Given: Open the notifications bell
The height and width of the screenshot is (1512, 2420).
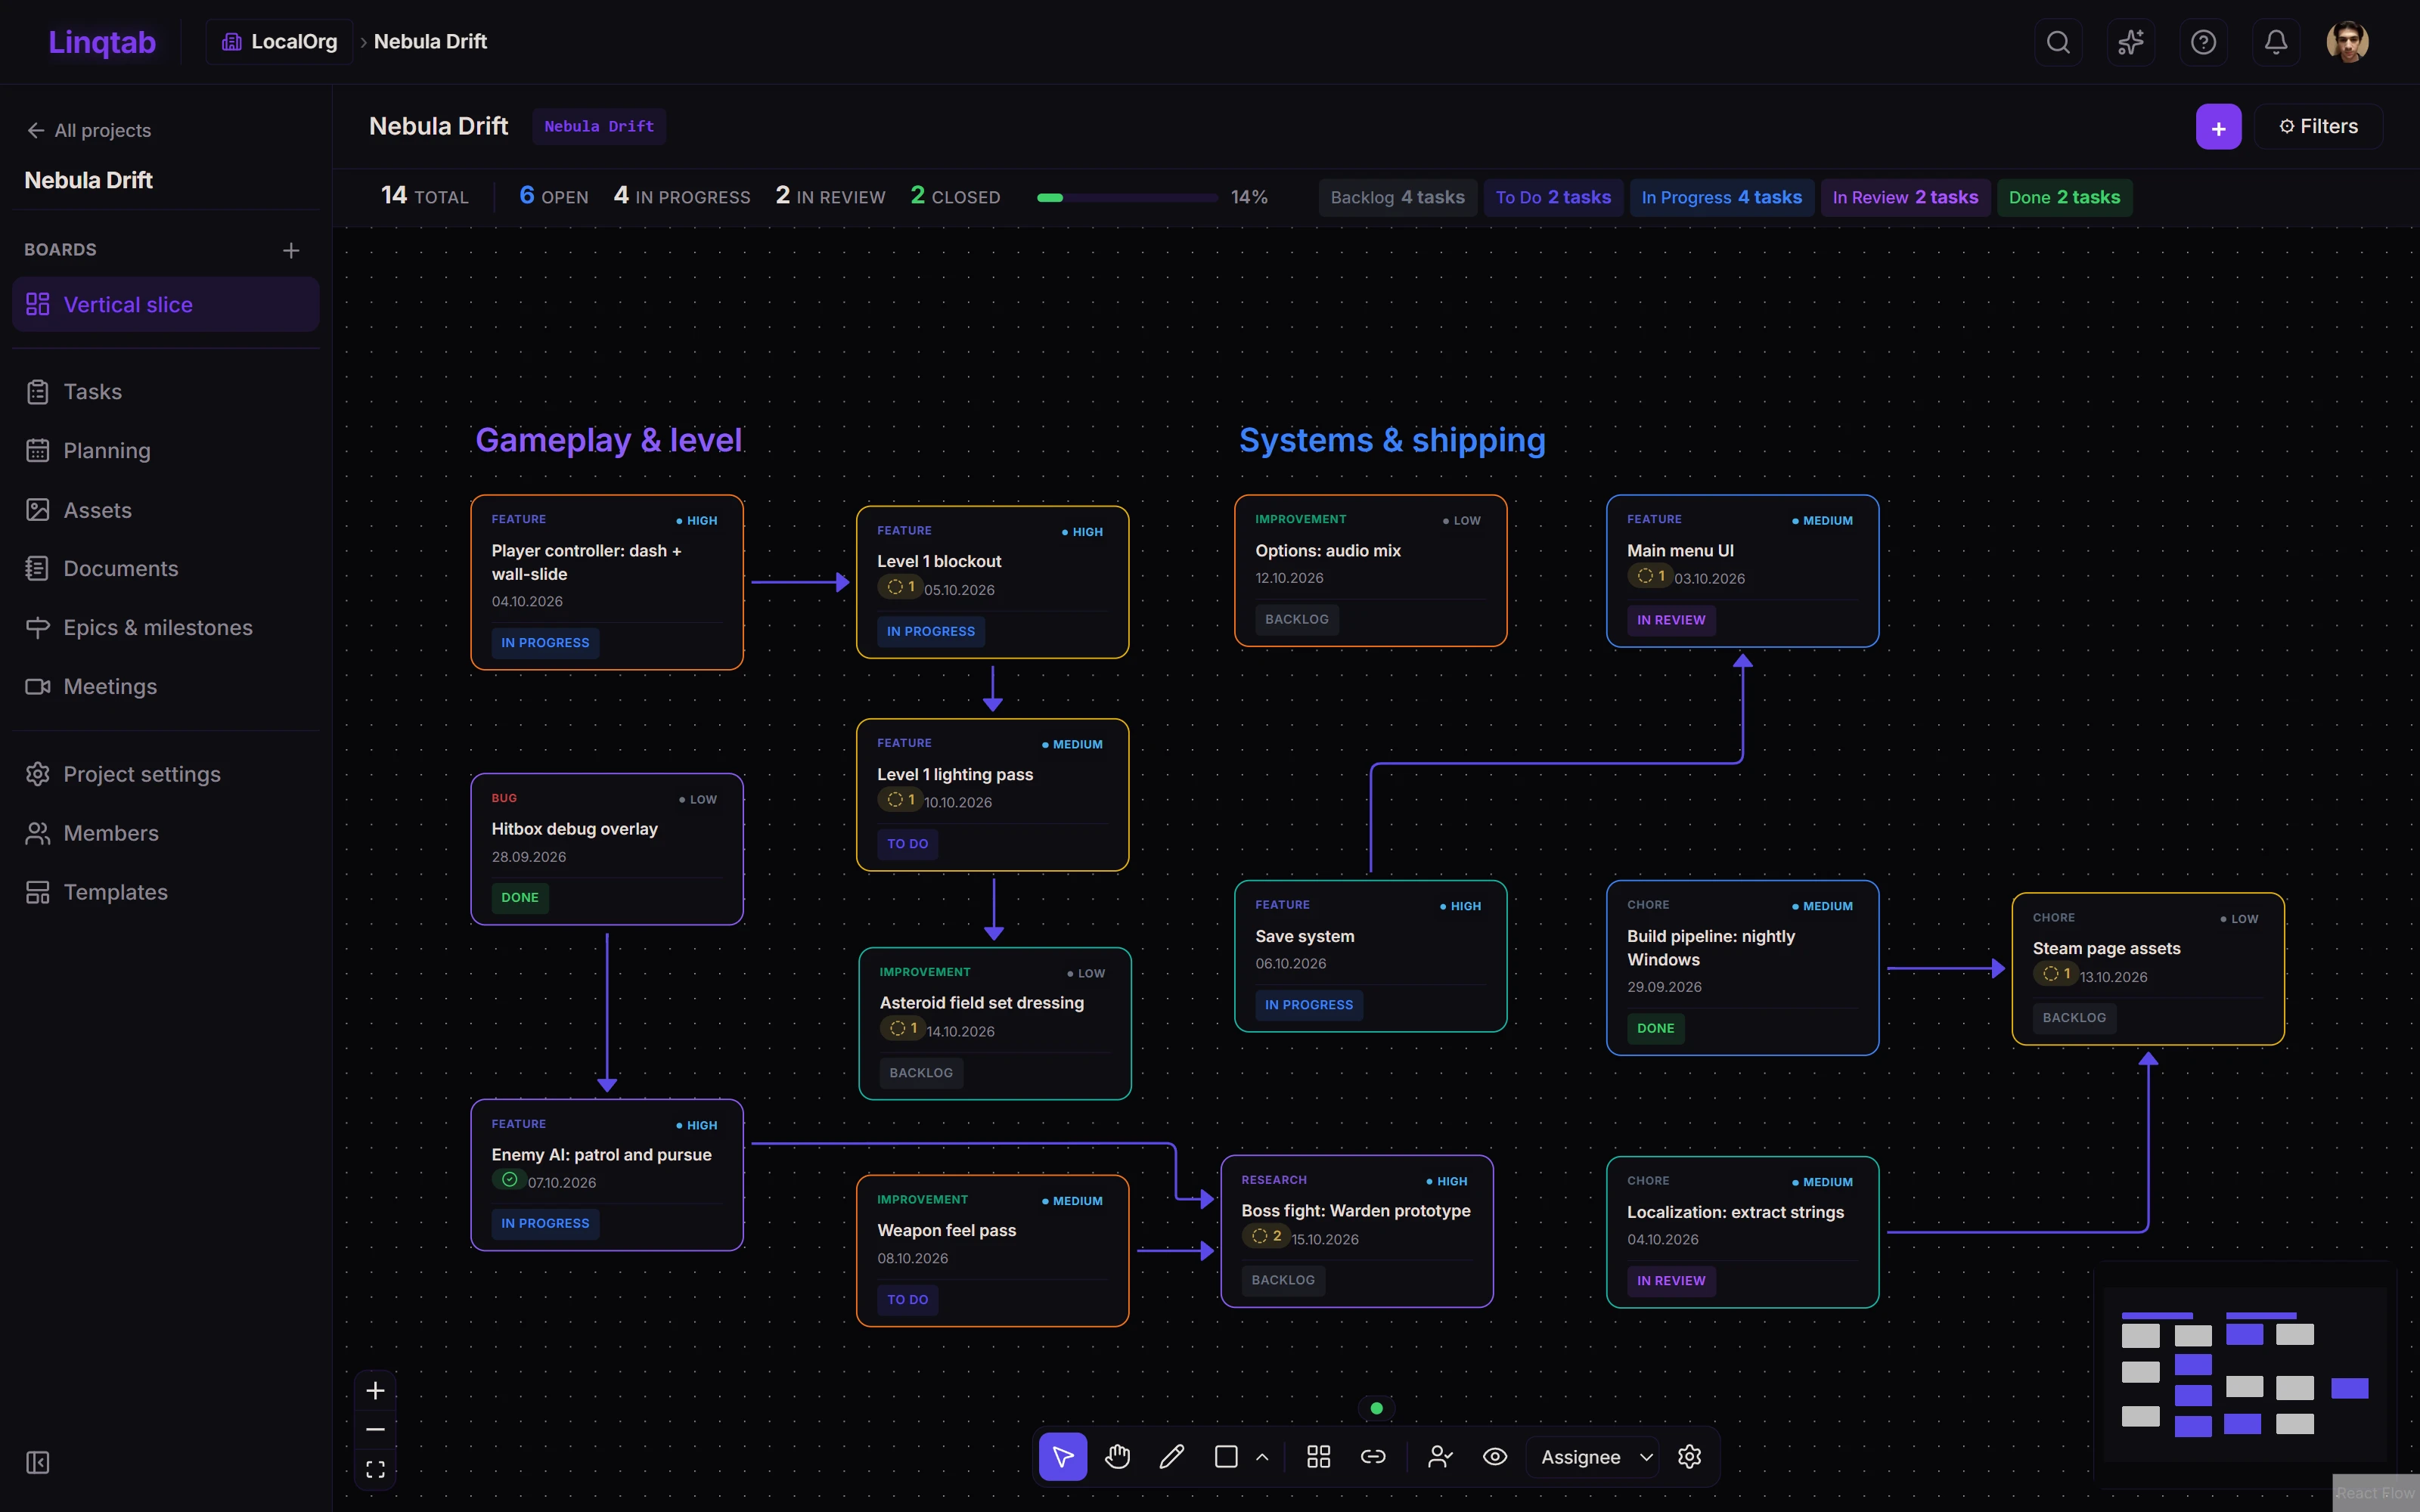Looking at the screenshot, I should click(x=2276, y=42).
